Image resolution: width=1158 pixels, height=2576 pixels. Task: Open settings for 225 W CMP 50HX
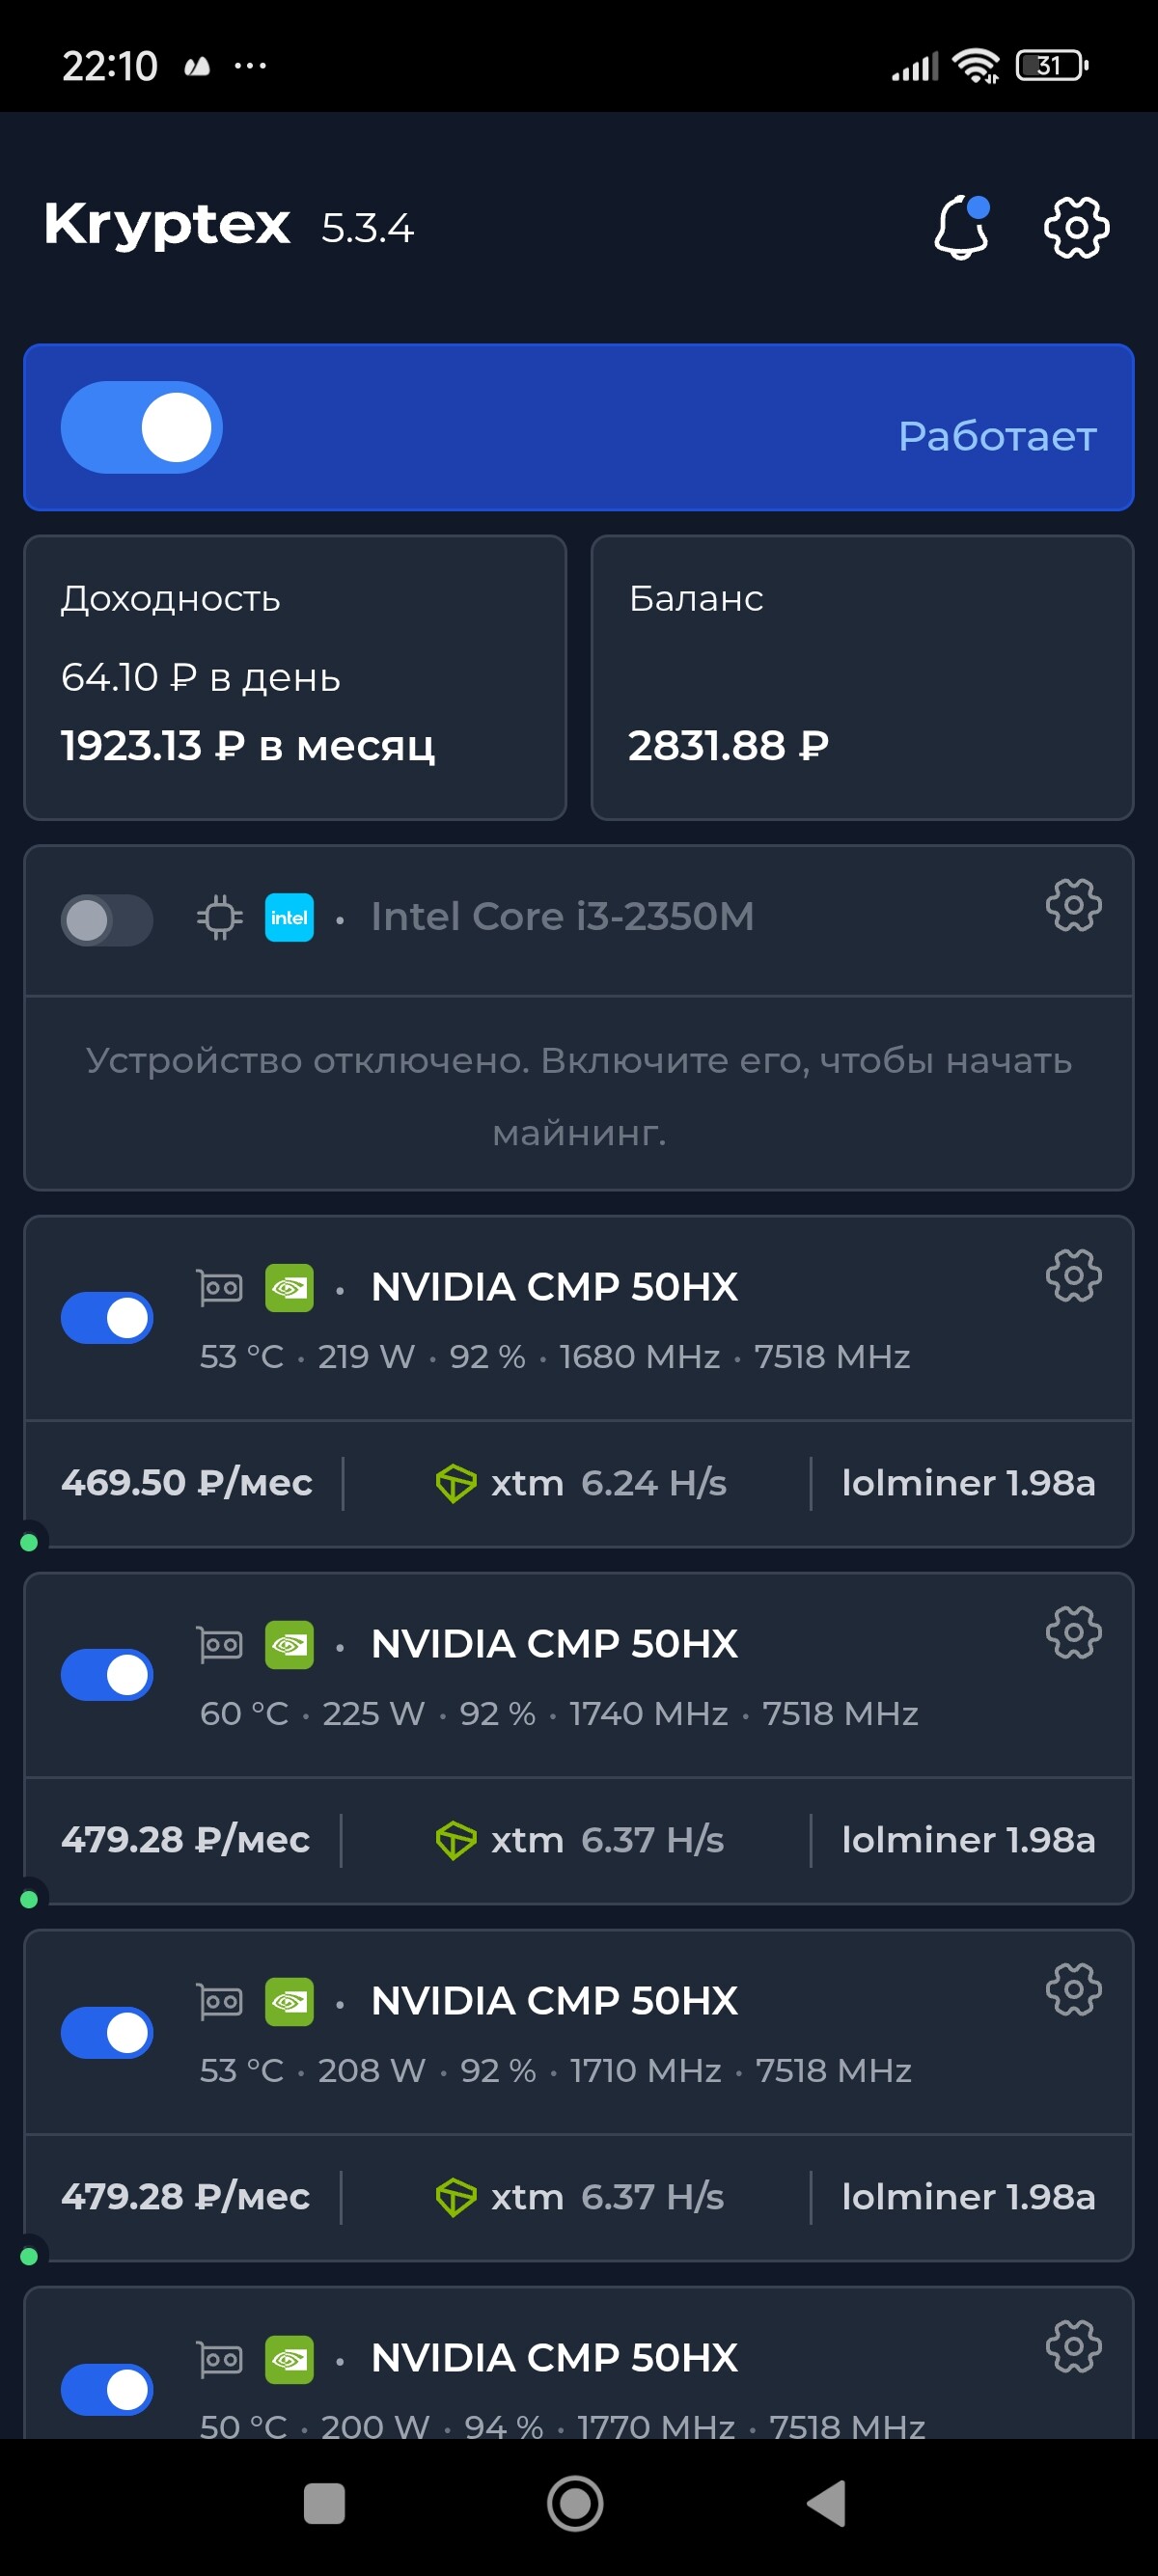point(1073,1632)
